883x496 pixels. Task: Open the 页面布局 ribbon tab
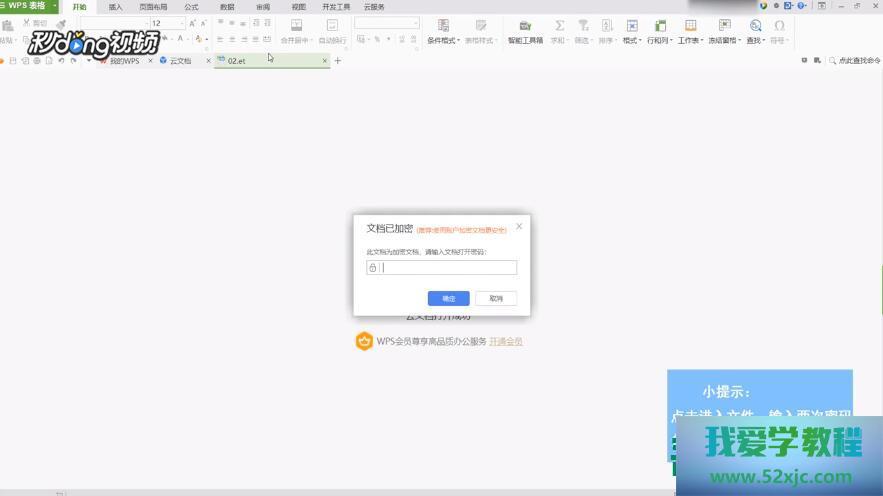153,6
